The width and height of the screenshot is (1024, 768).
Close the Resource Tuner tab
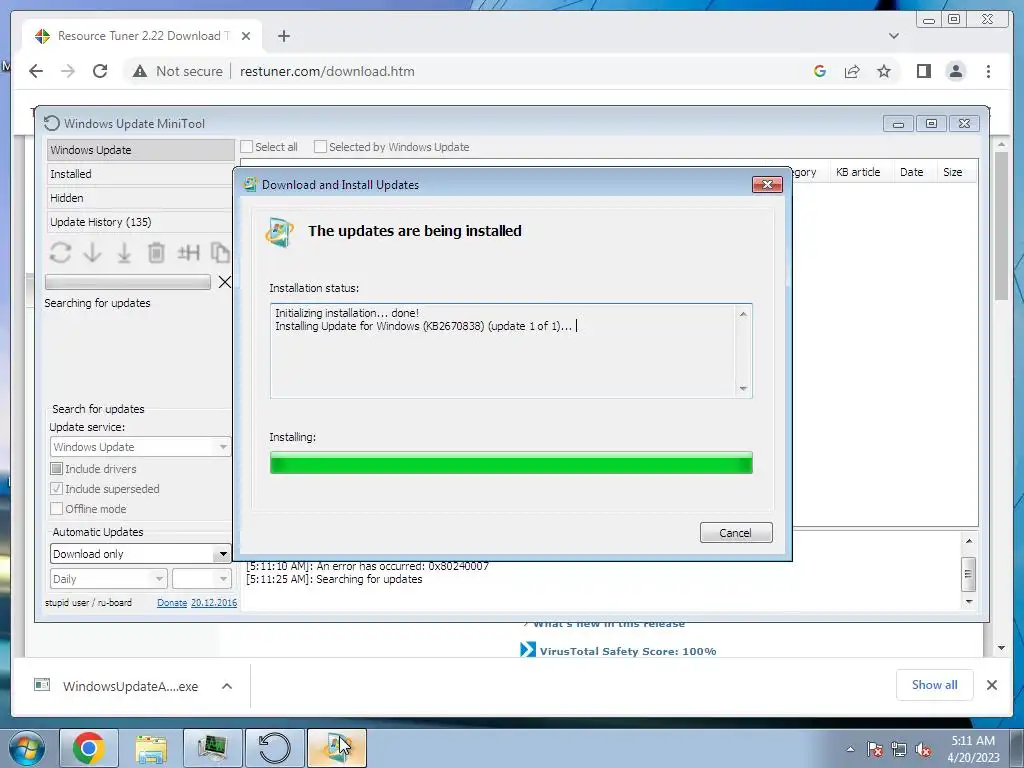pyautogui.click(x=246, y=36)
